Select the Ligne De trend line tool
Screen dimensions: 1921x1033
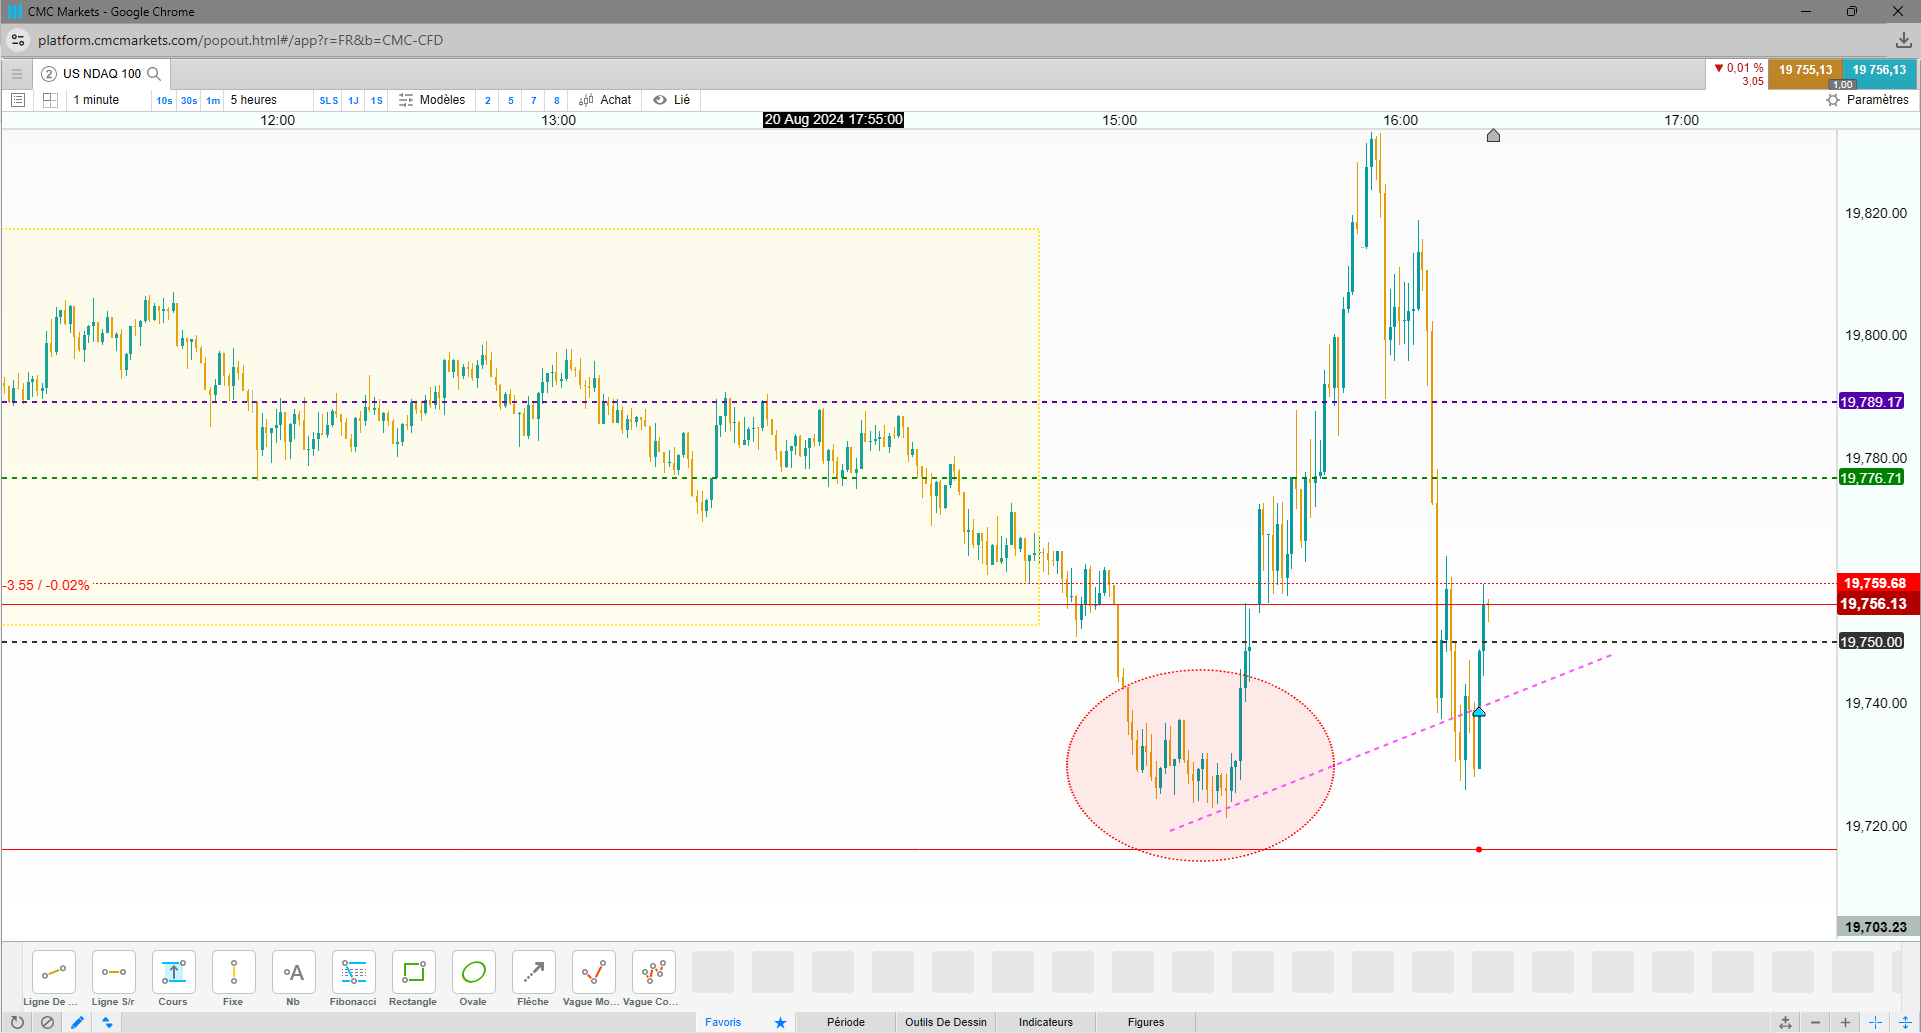54,972
